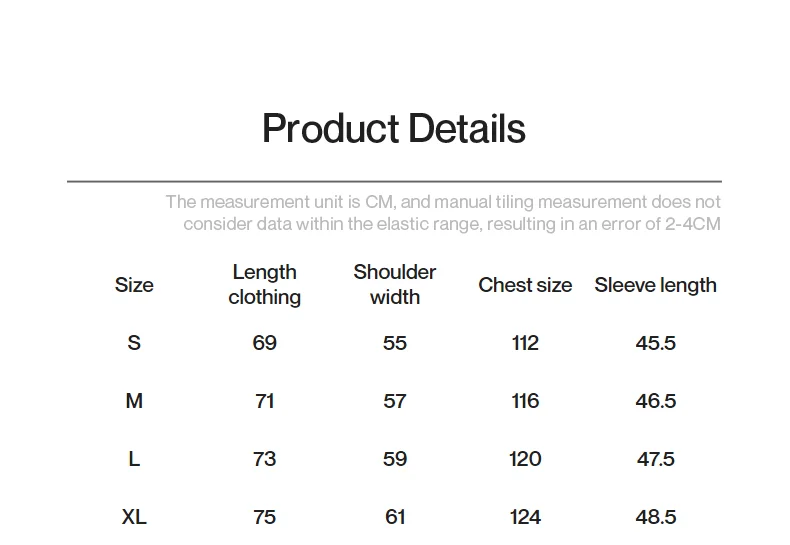This screenshot has height=545, width=790.
Task: Select the XL size row label
Action: 134,517
